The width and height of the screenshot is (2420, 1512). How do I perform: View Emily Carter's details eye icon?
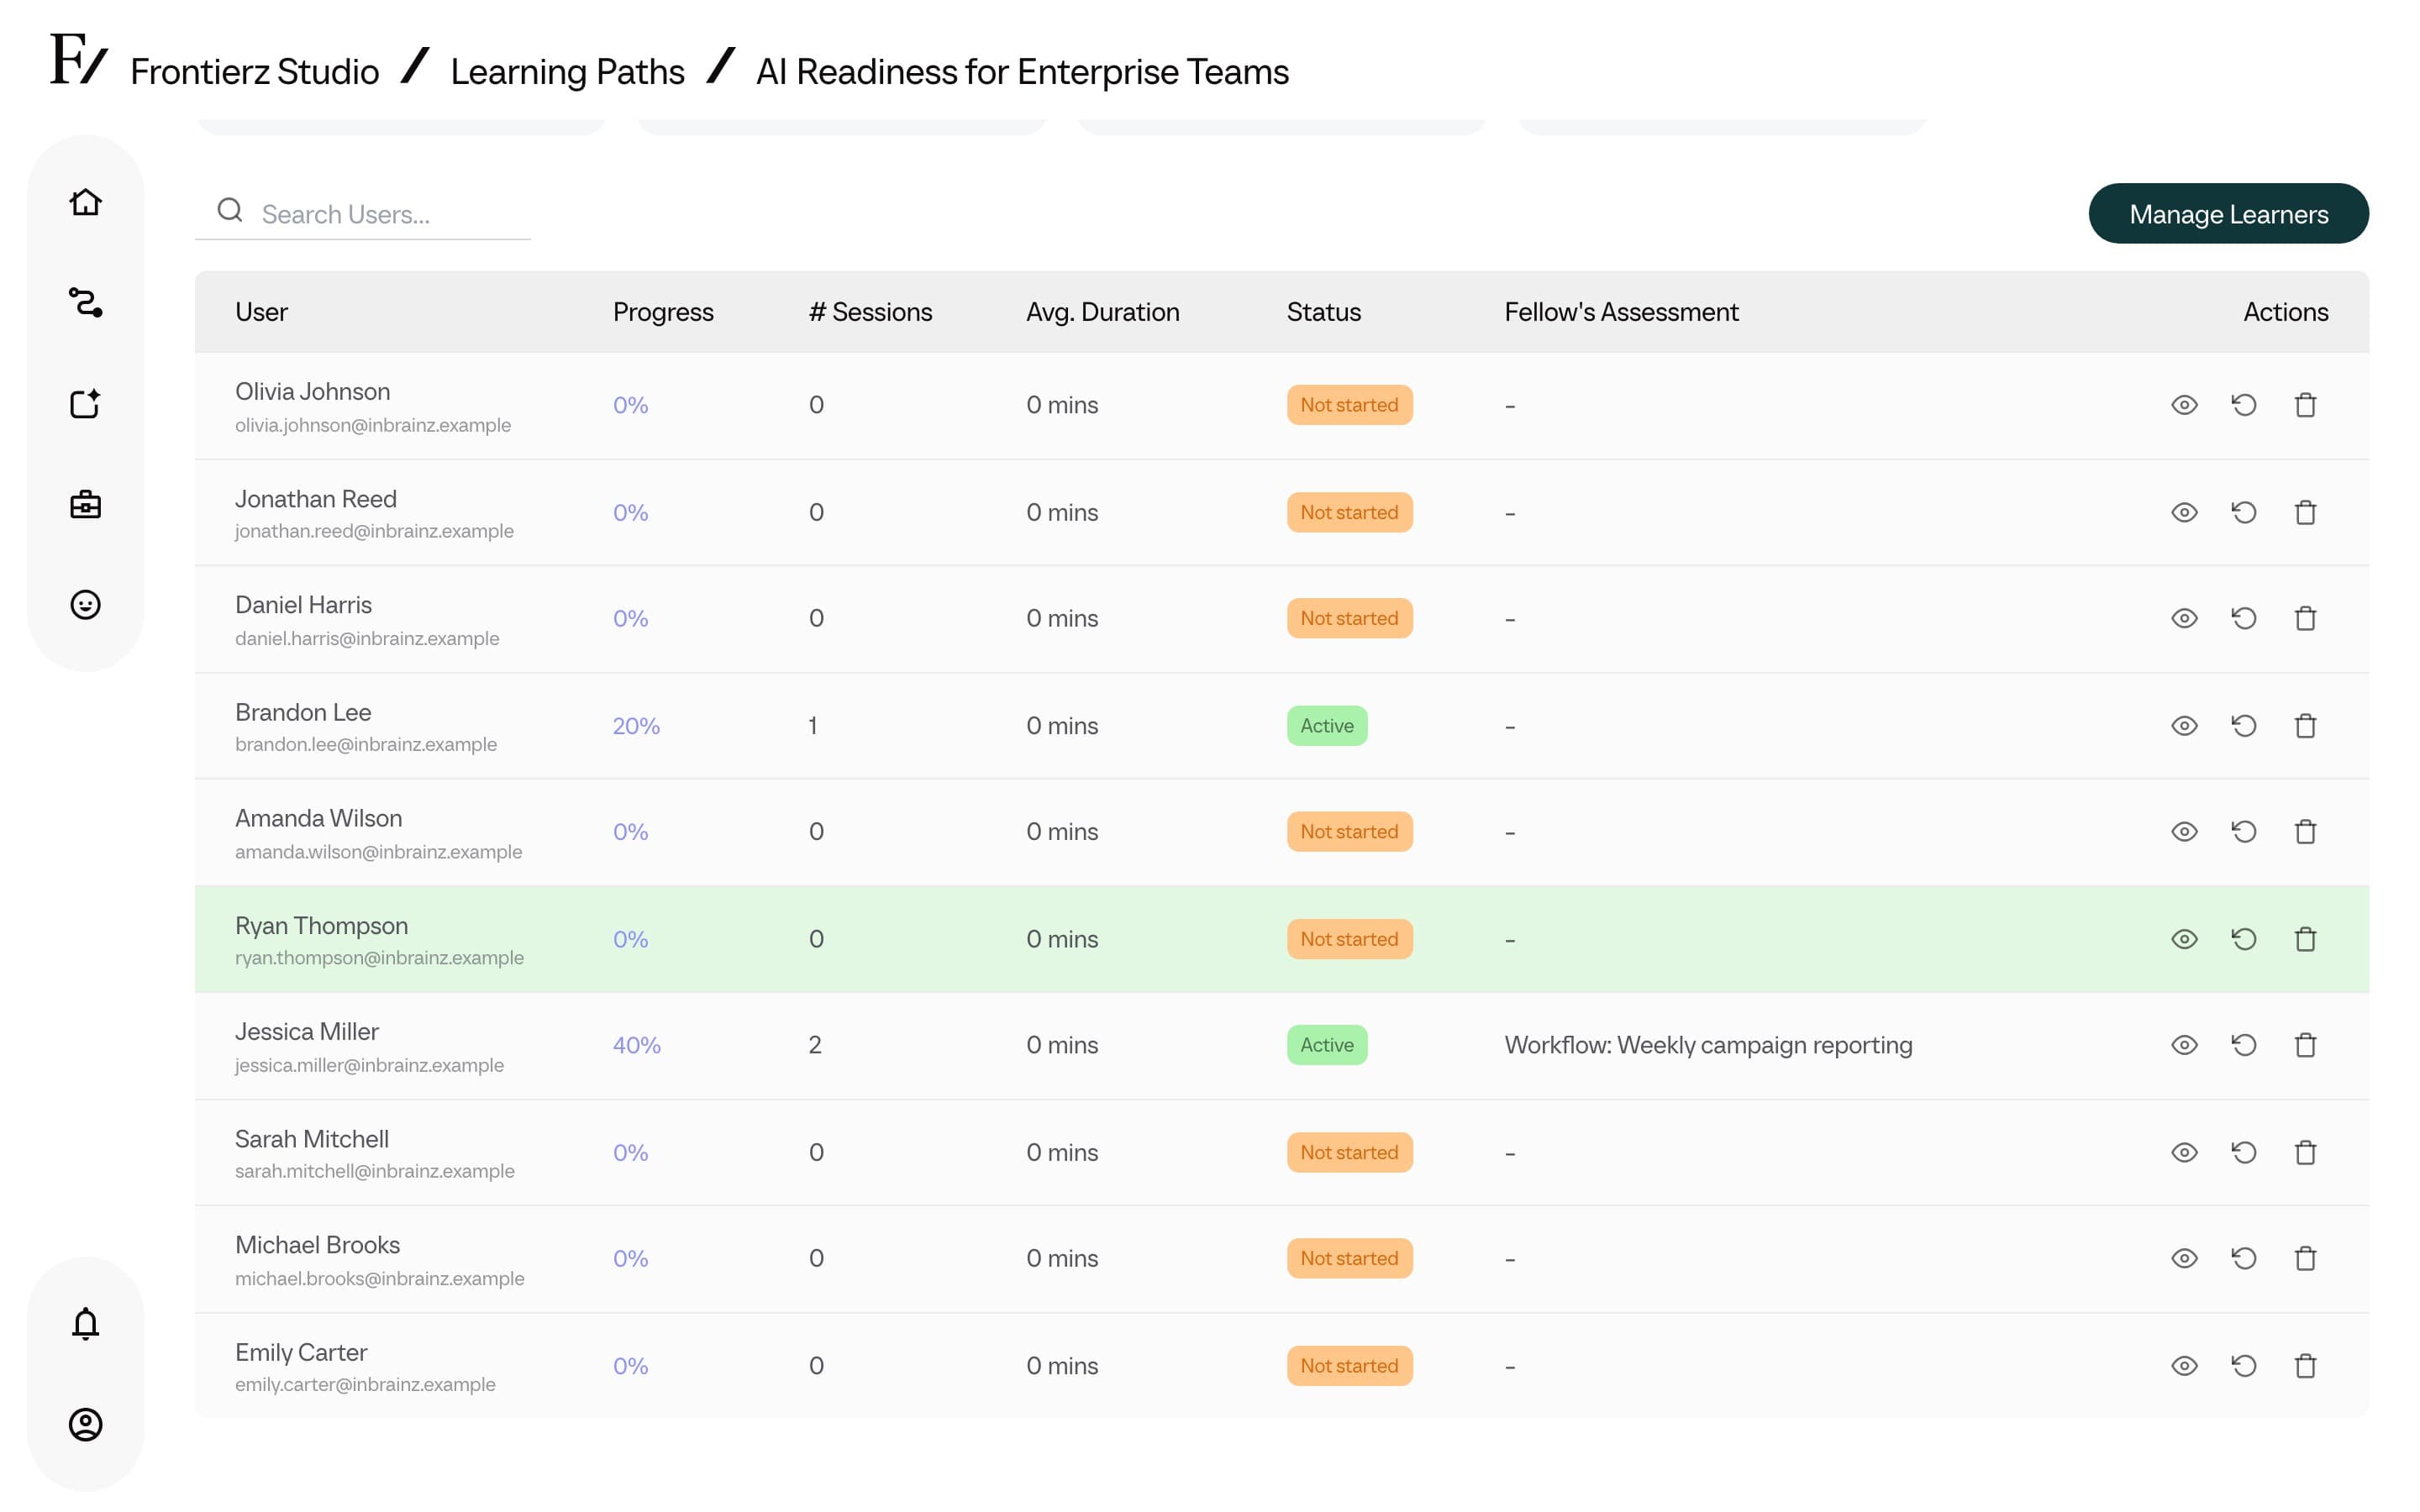tap(2184, 1366)
